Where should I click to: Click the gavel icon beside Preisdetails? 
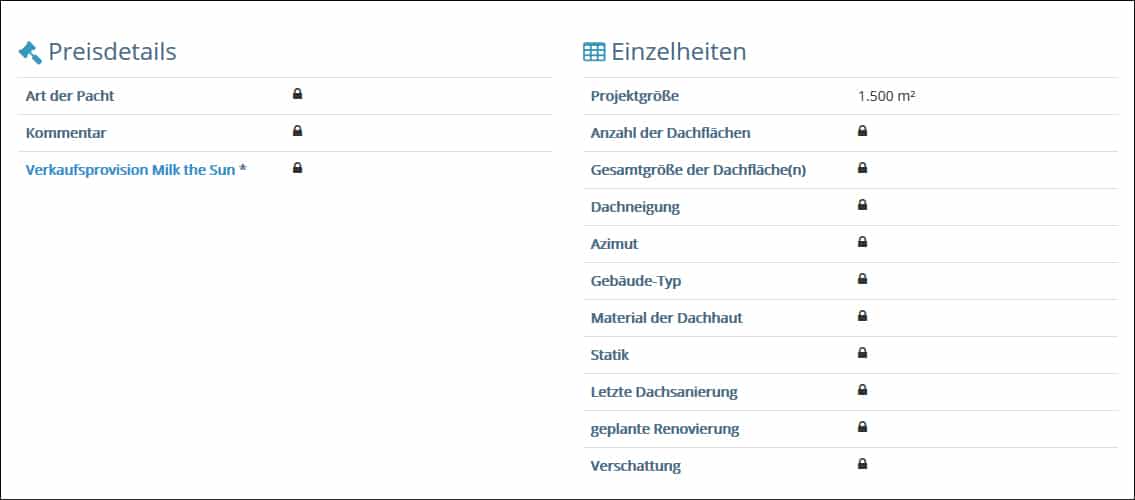point(30,51)
